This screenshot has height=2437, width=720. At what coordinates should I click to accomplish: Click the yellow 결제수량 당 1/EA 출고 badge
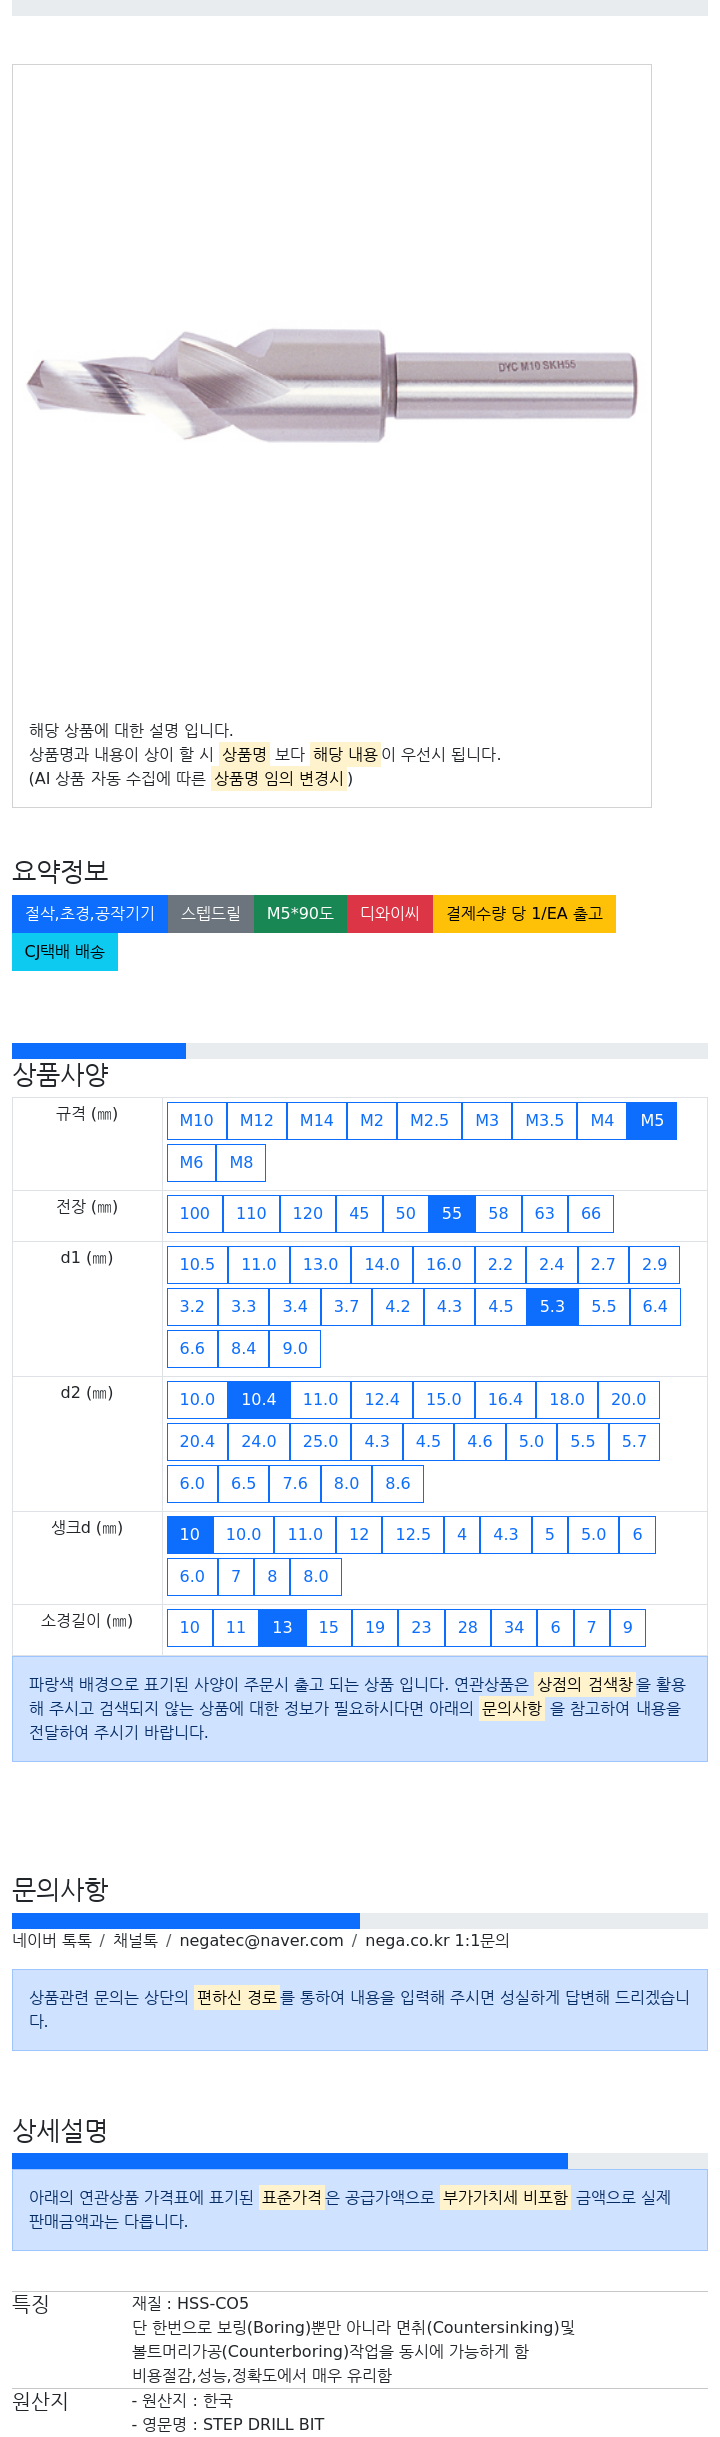[524, 914]
